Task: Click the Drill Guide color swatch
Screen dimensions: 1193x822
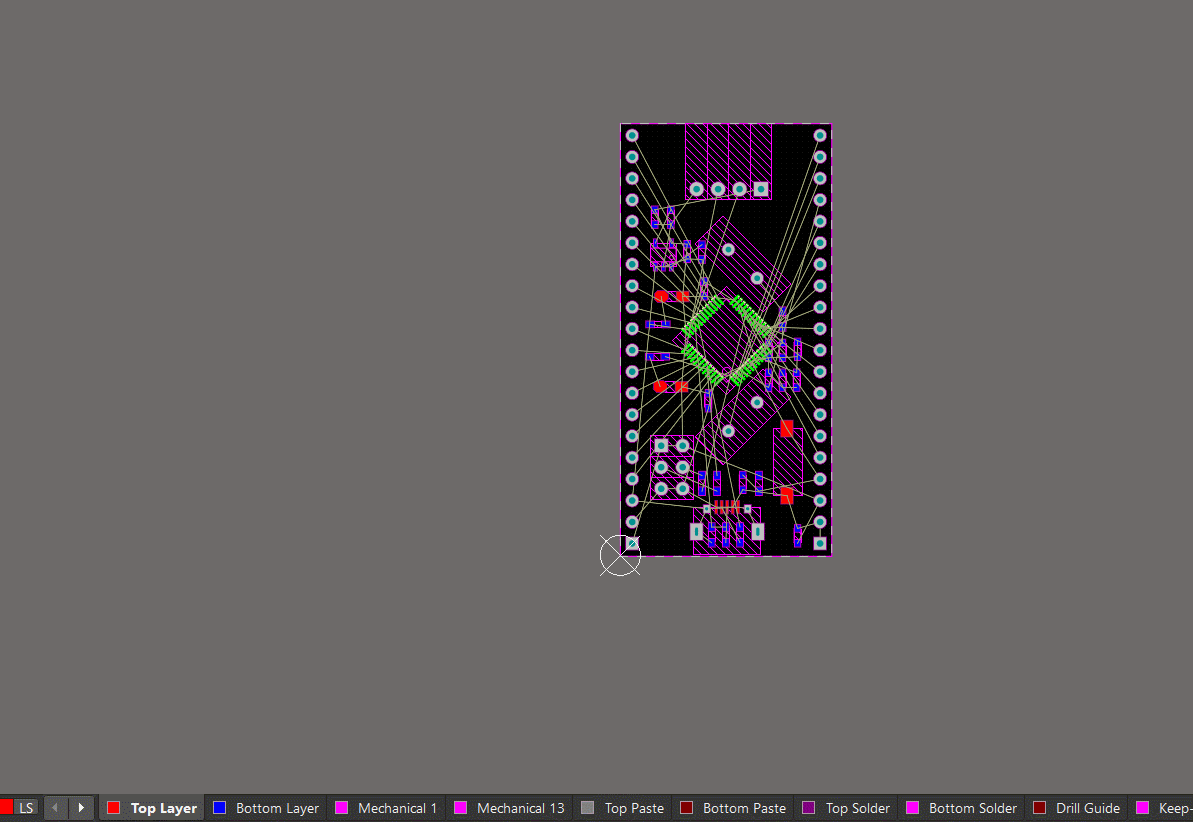Action: (x=1039, y=808)
